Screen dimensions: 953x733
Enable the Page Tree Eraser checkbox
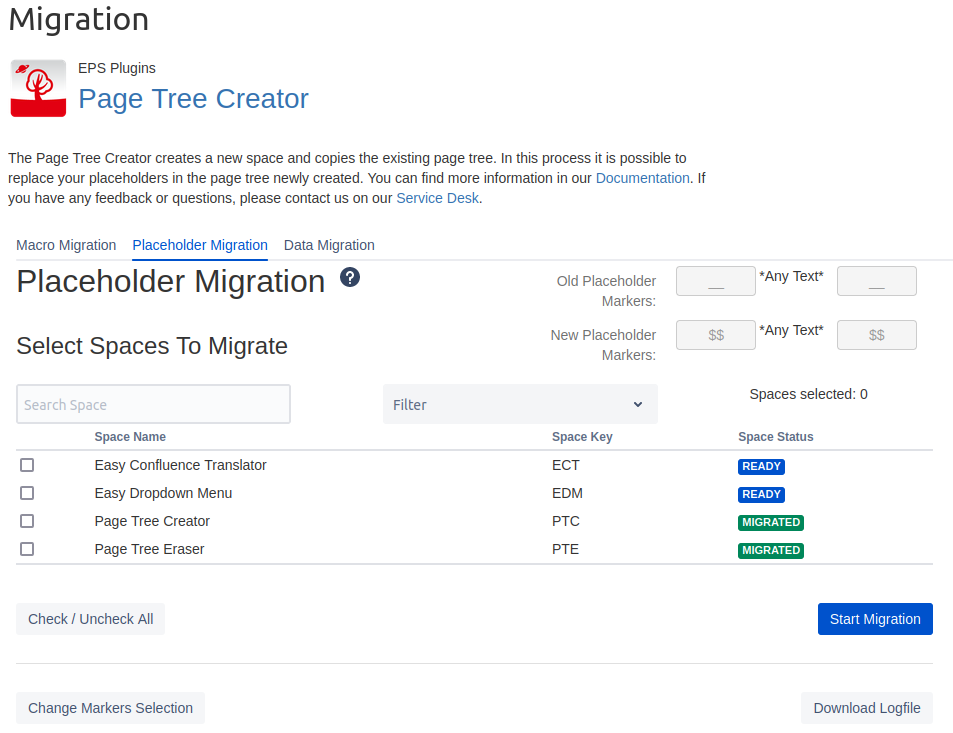[x=27, y=549]
